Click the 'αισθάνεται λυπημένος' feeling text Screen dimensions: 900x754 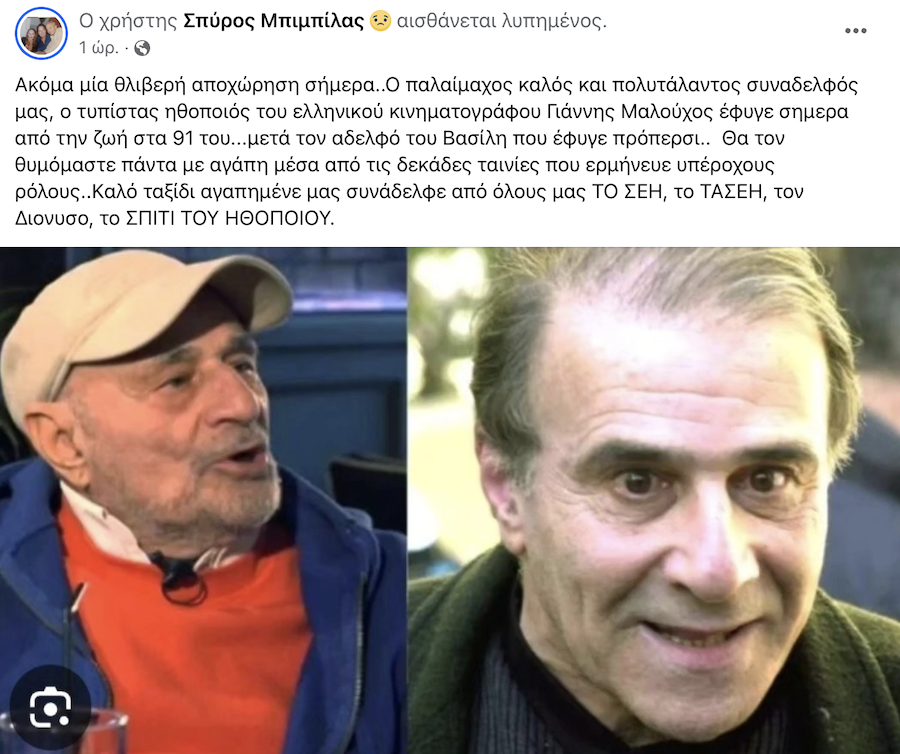click(502, 21)
